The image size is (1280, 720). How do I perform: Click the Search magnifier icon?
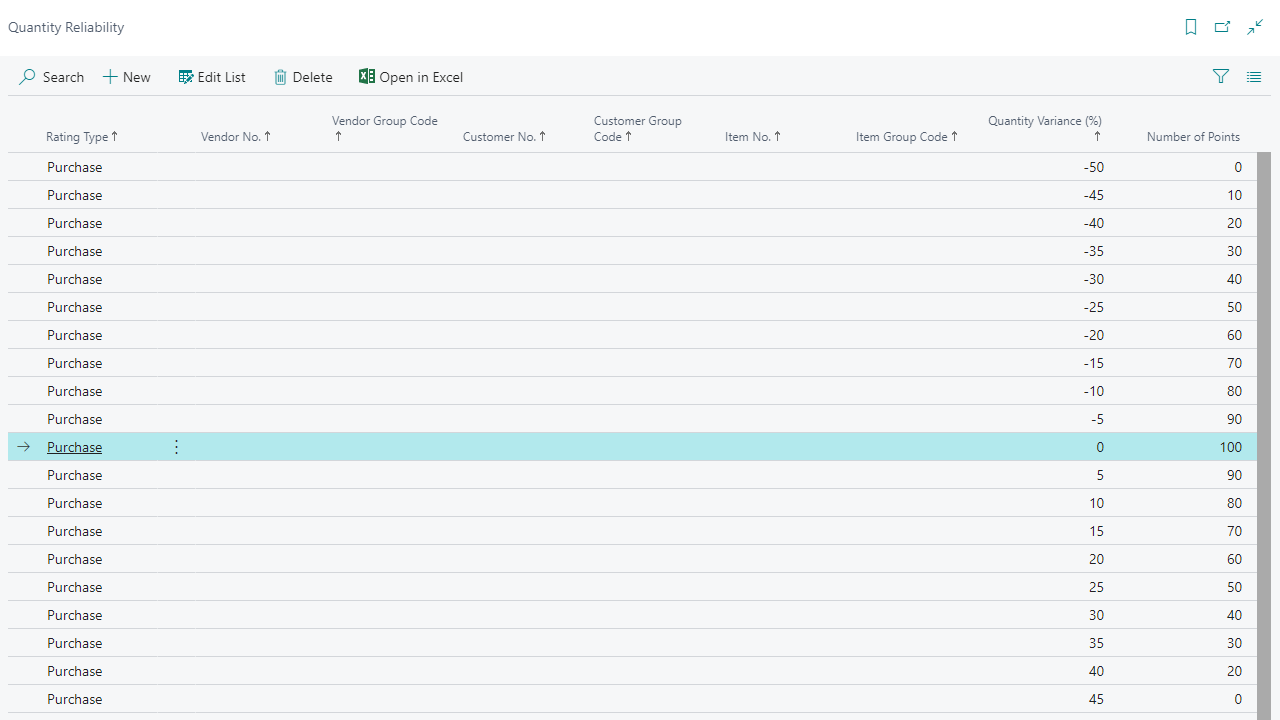point(28,77)
